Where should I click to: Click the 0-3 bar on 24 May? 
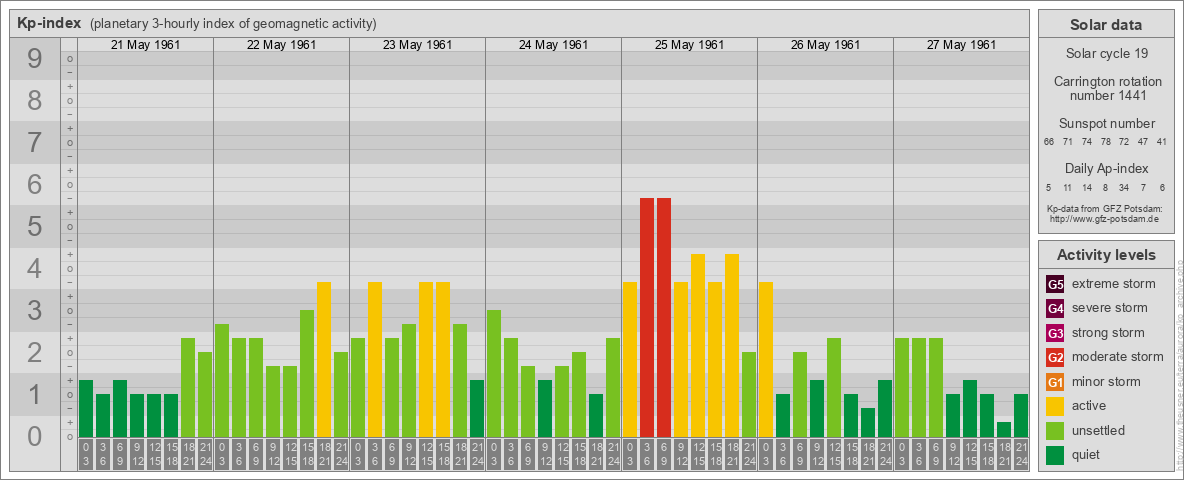pos(494,373)
